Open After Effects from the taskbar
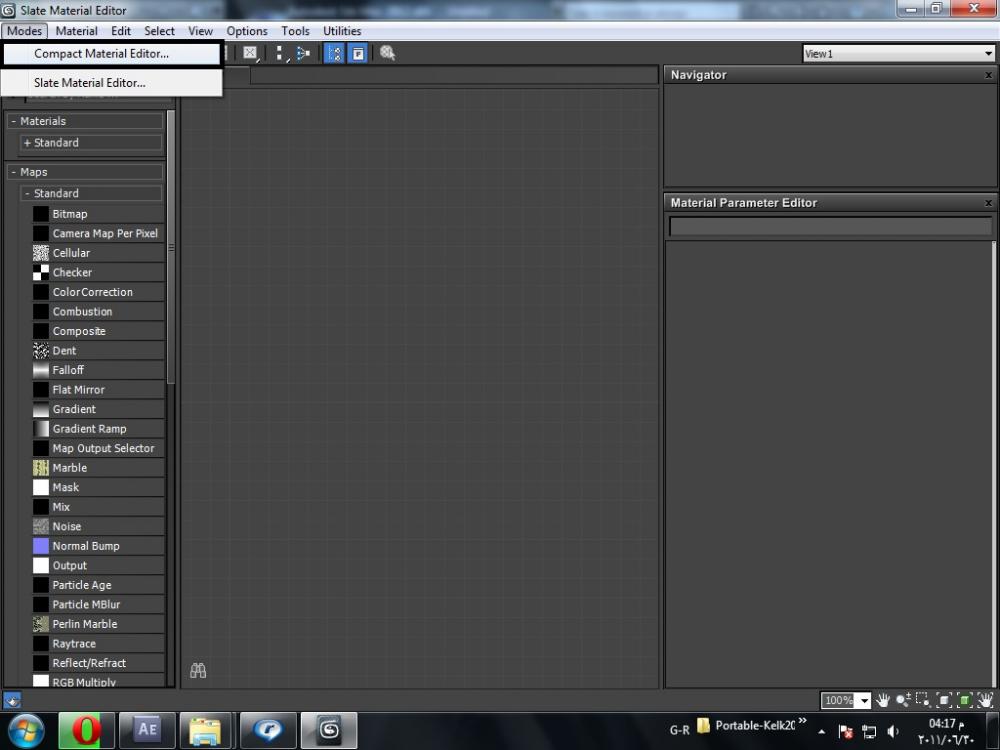 pyautogui.click(x=147, y=730)
